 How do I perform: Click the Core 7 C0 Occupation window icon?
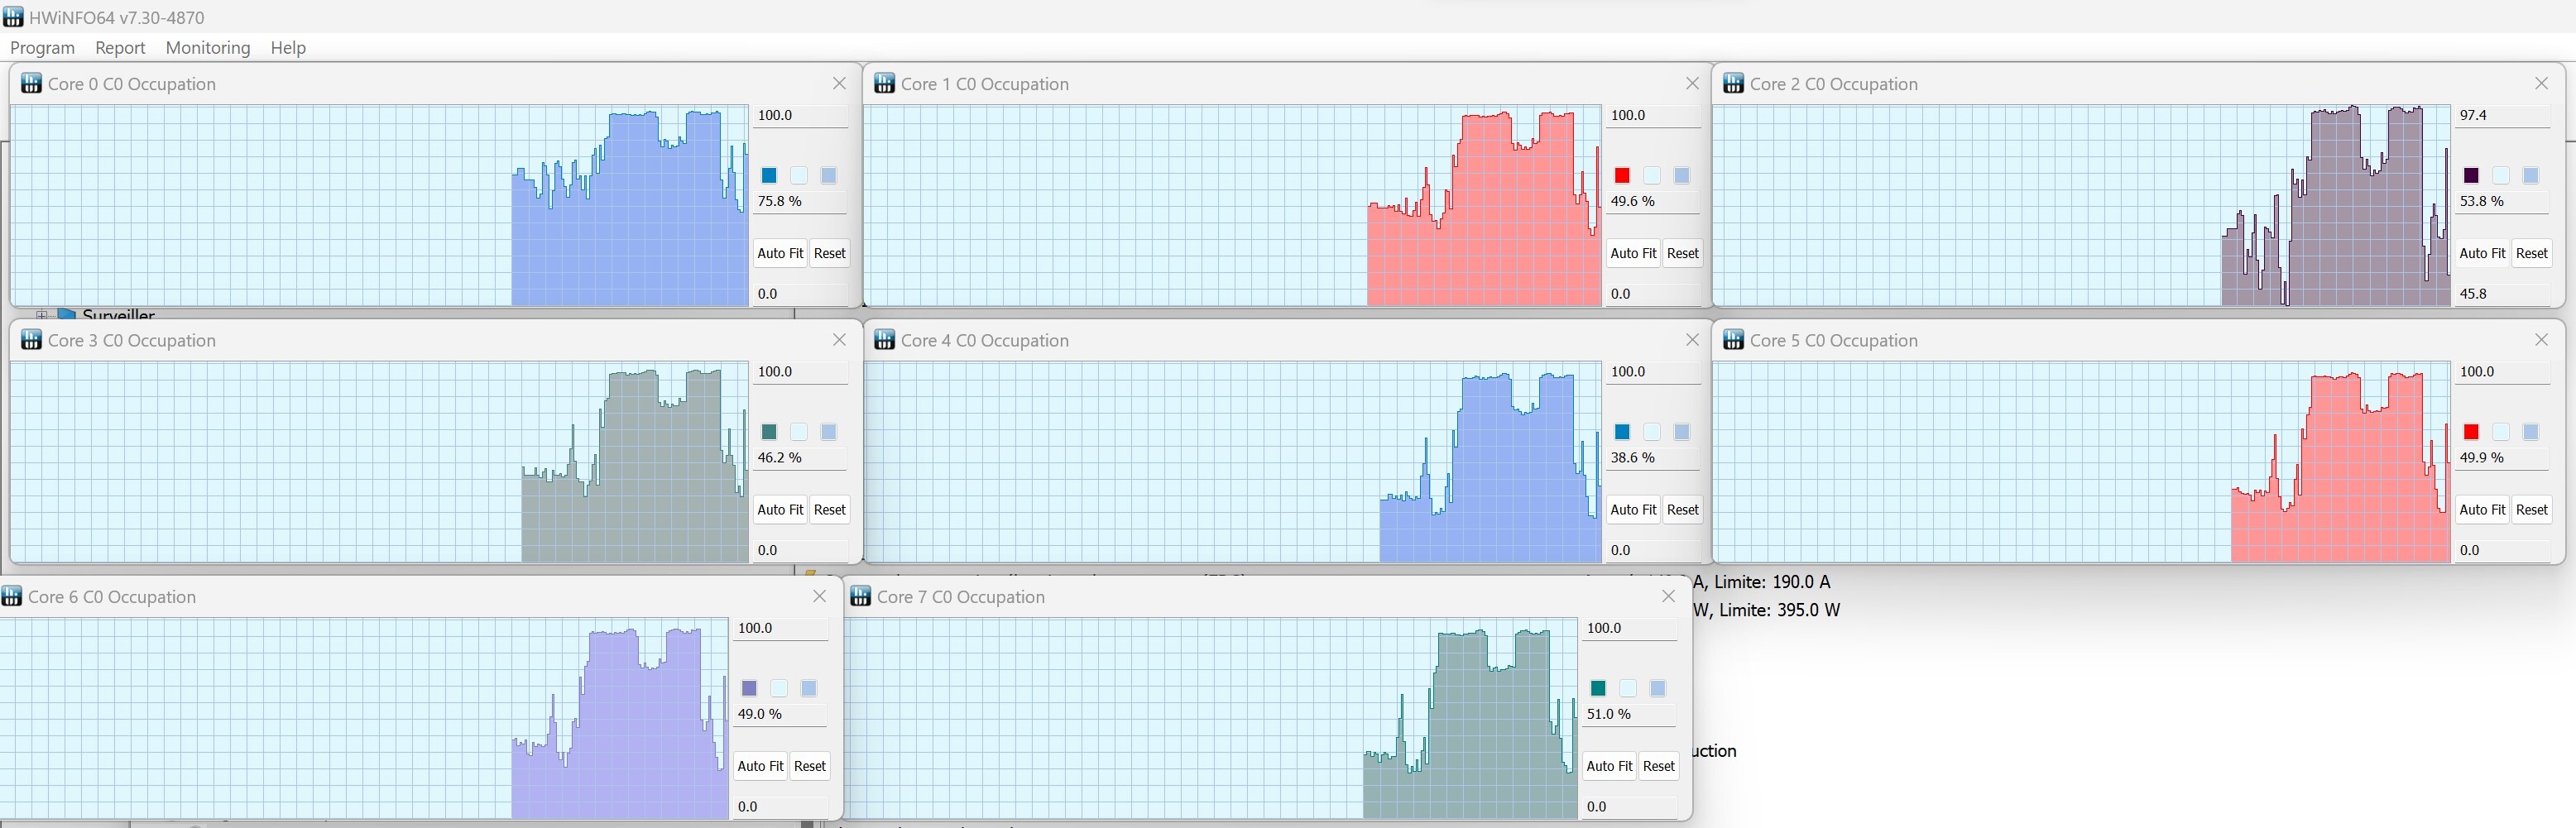pyautogui.click(x=860, y=596)
